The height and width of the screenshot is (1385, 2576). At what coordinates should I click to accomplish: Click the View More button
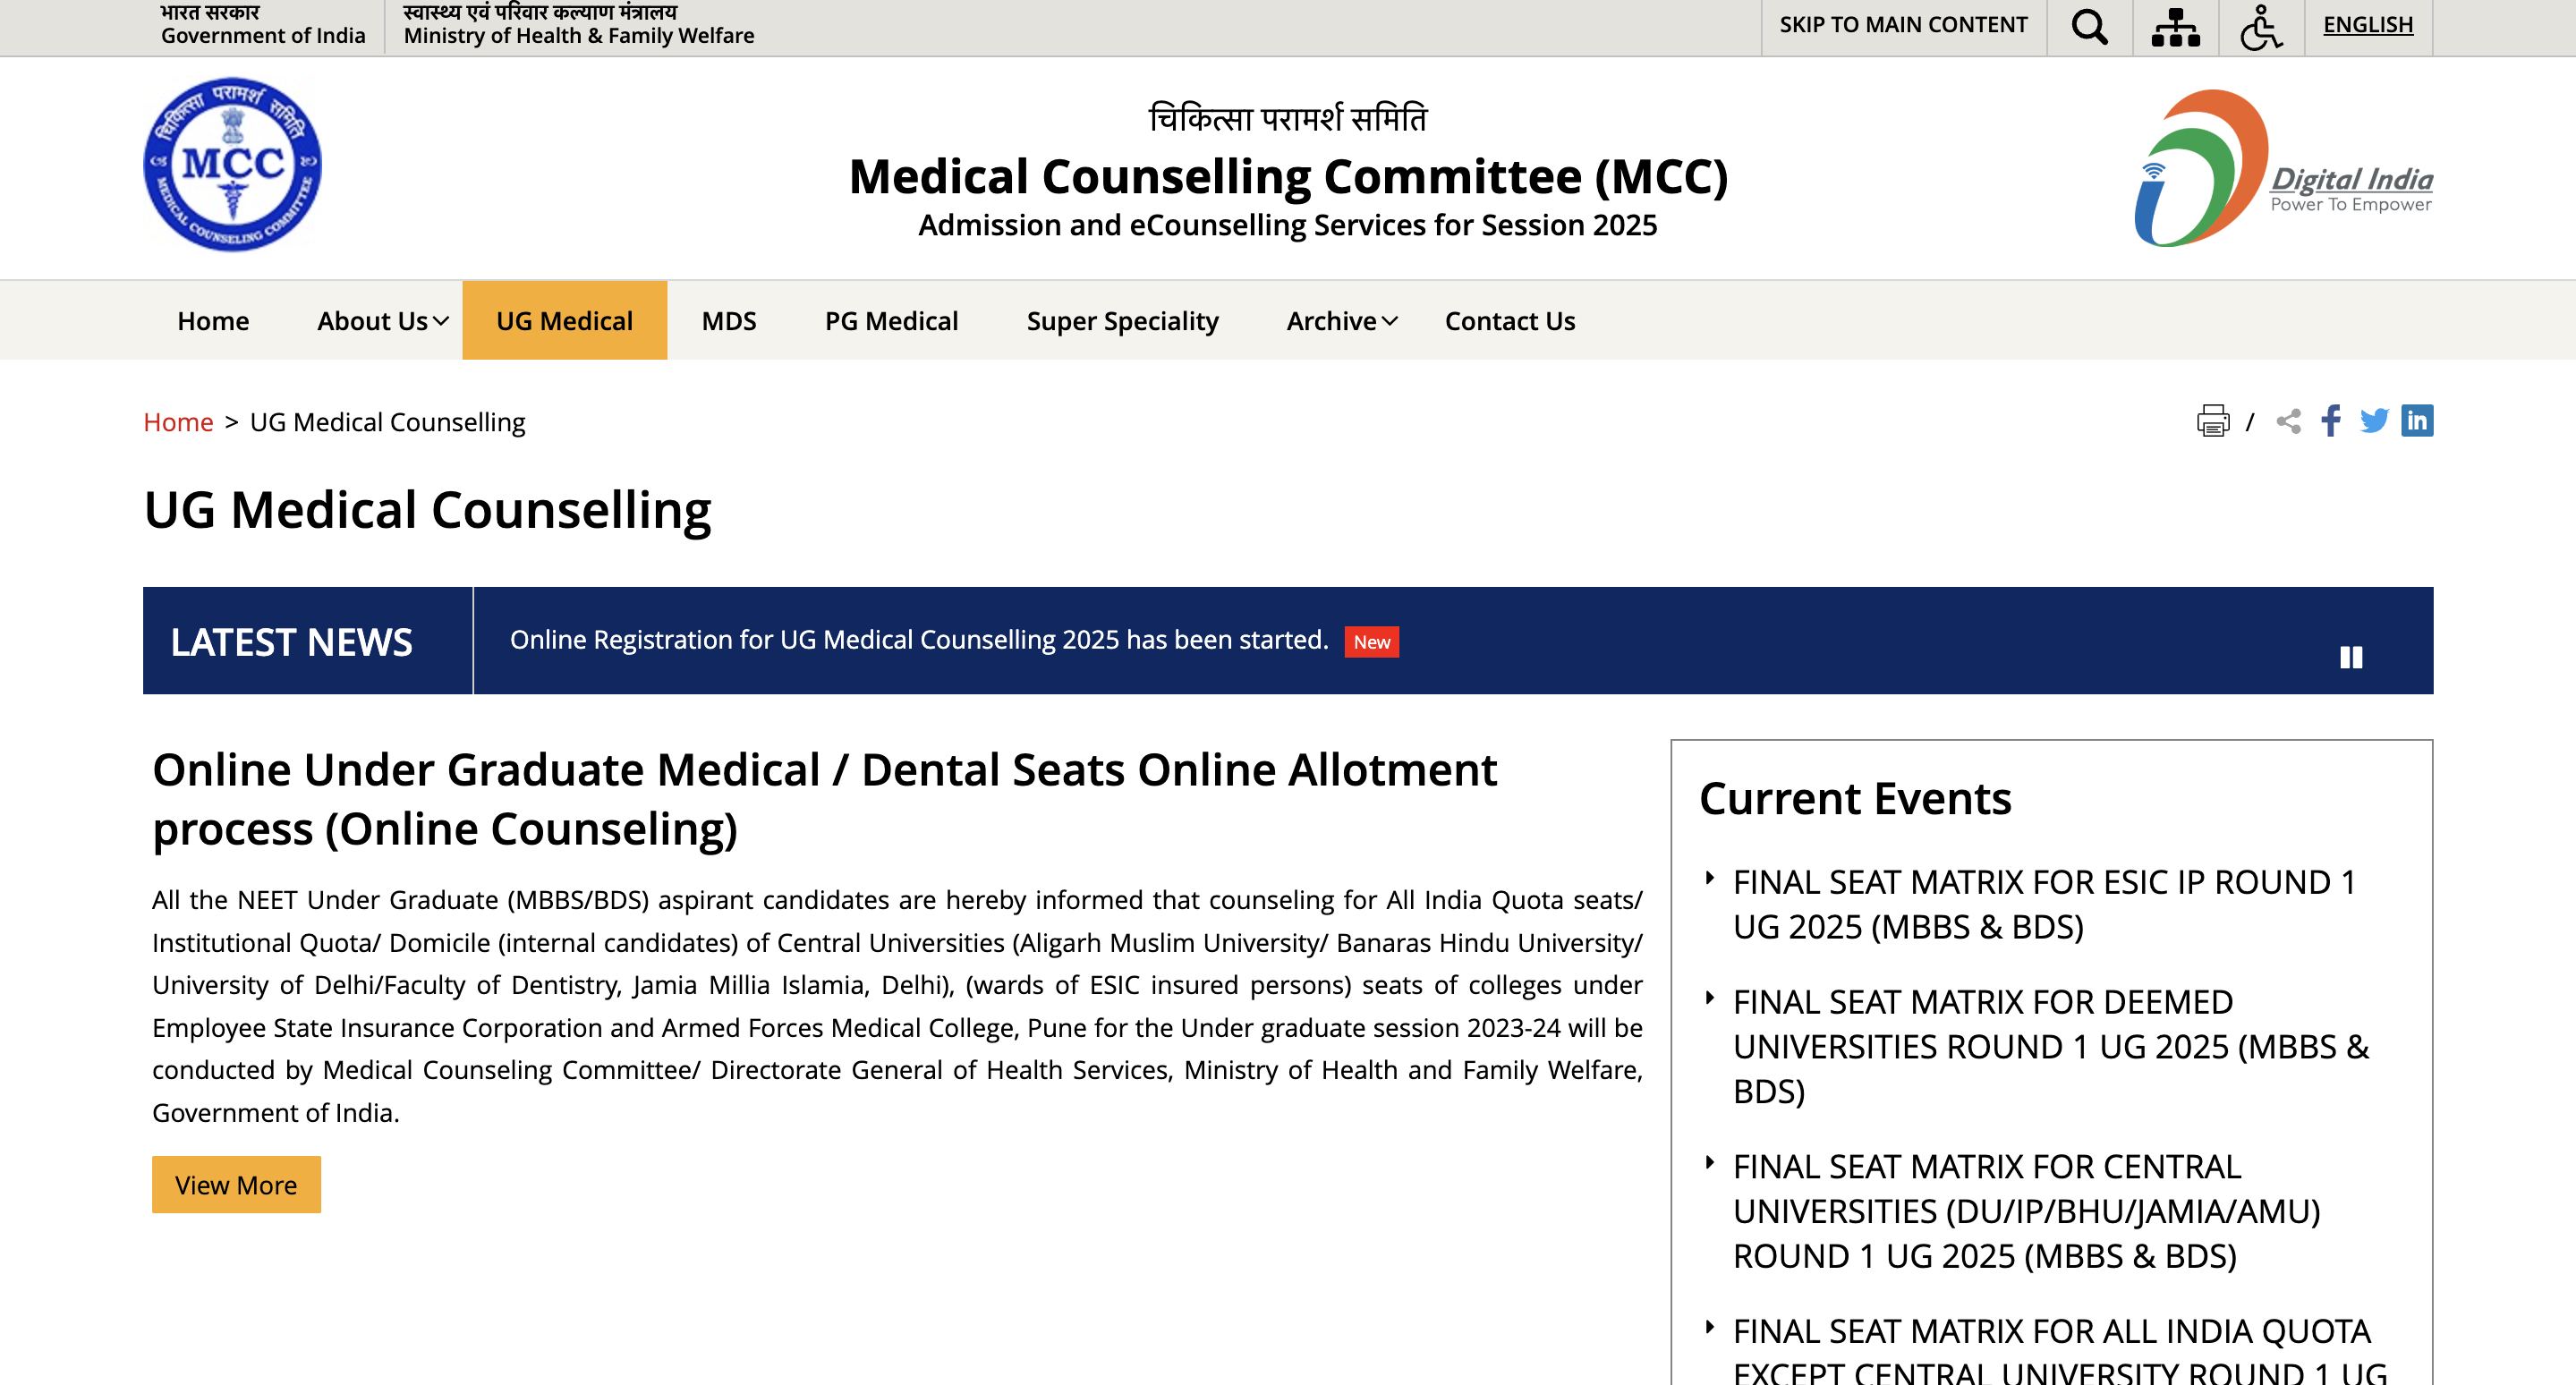pos(236,1184)
